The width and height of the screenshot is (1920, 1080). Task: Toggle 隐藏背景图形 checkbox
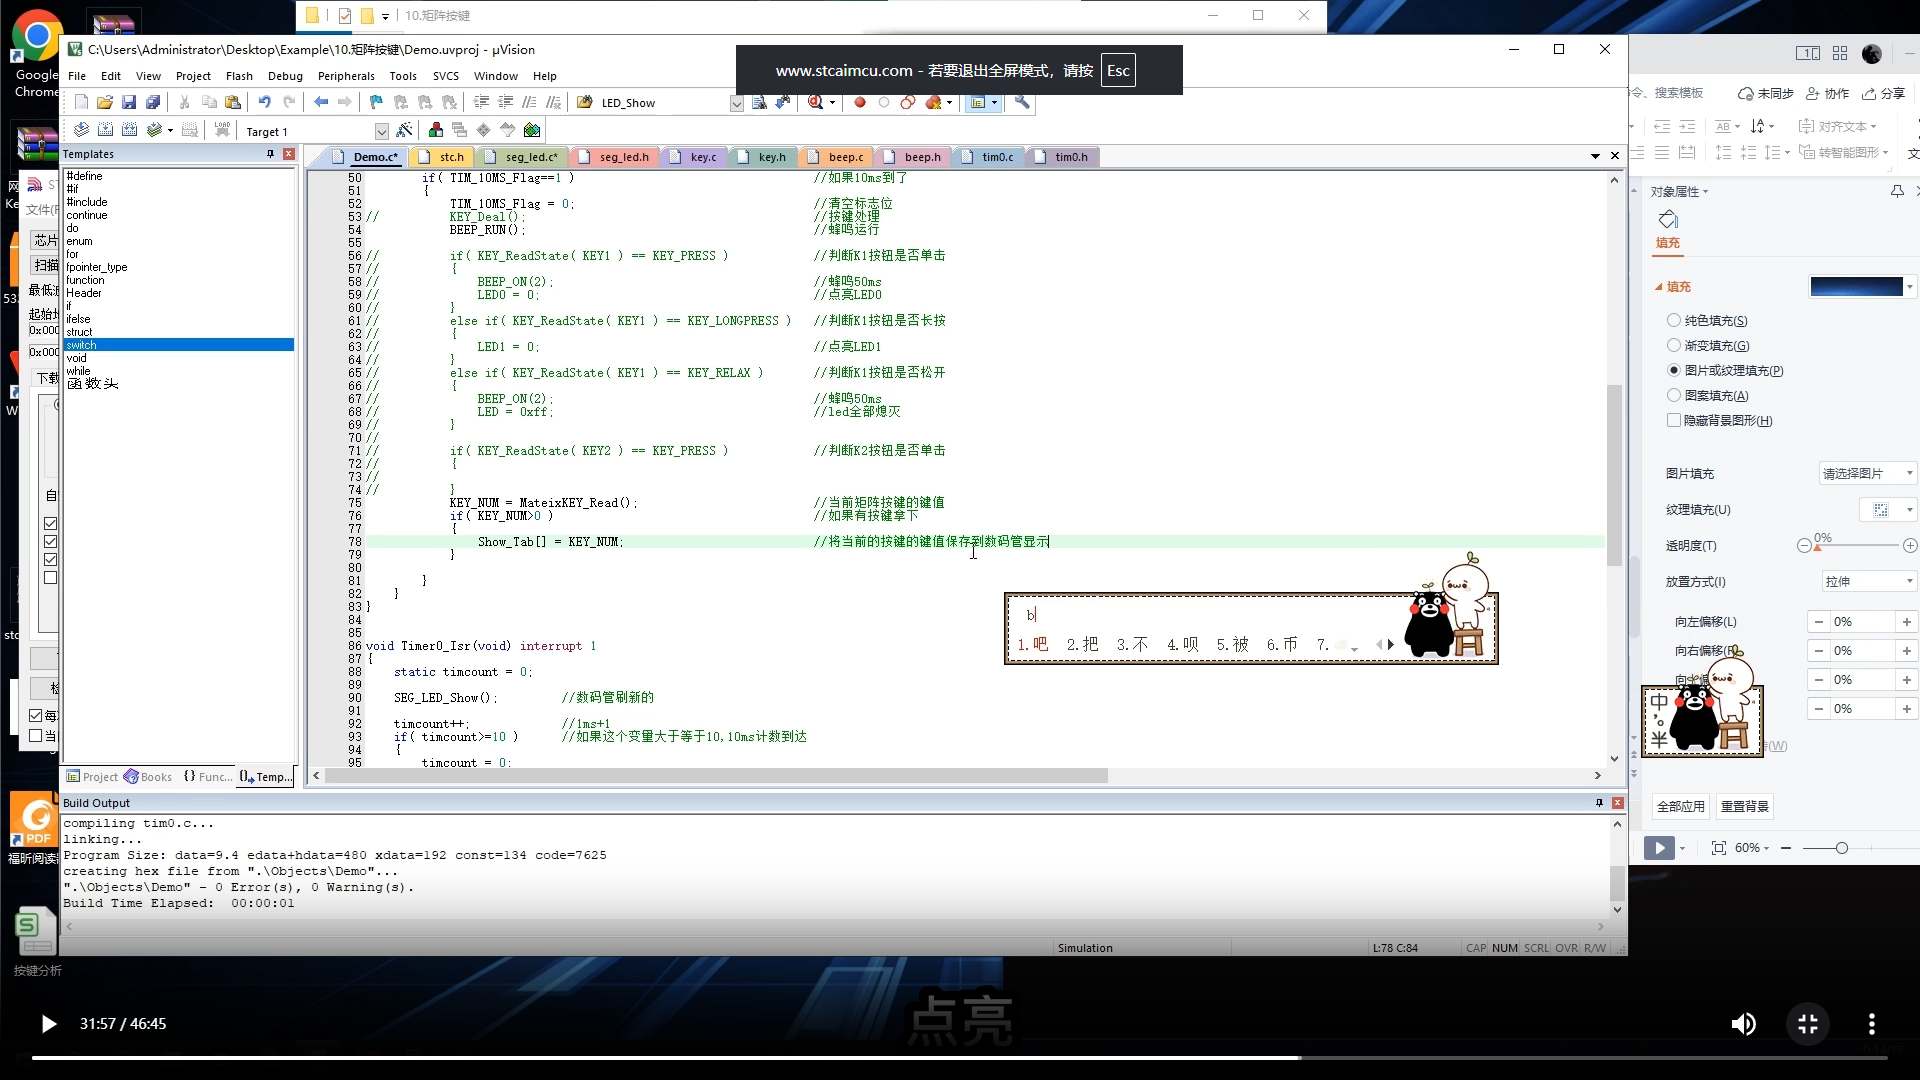click(1674, 420)
